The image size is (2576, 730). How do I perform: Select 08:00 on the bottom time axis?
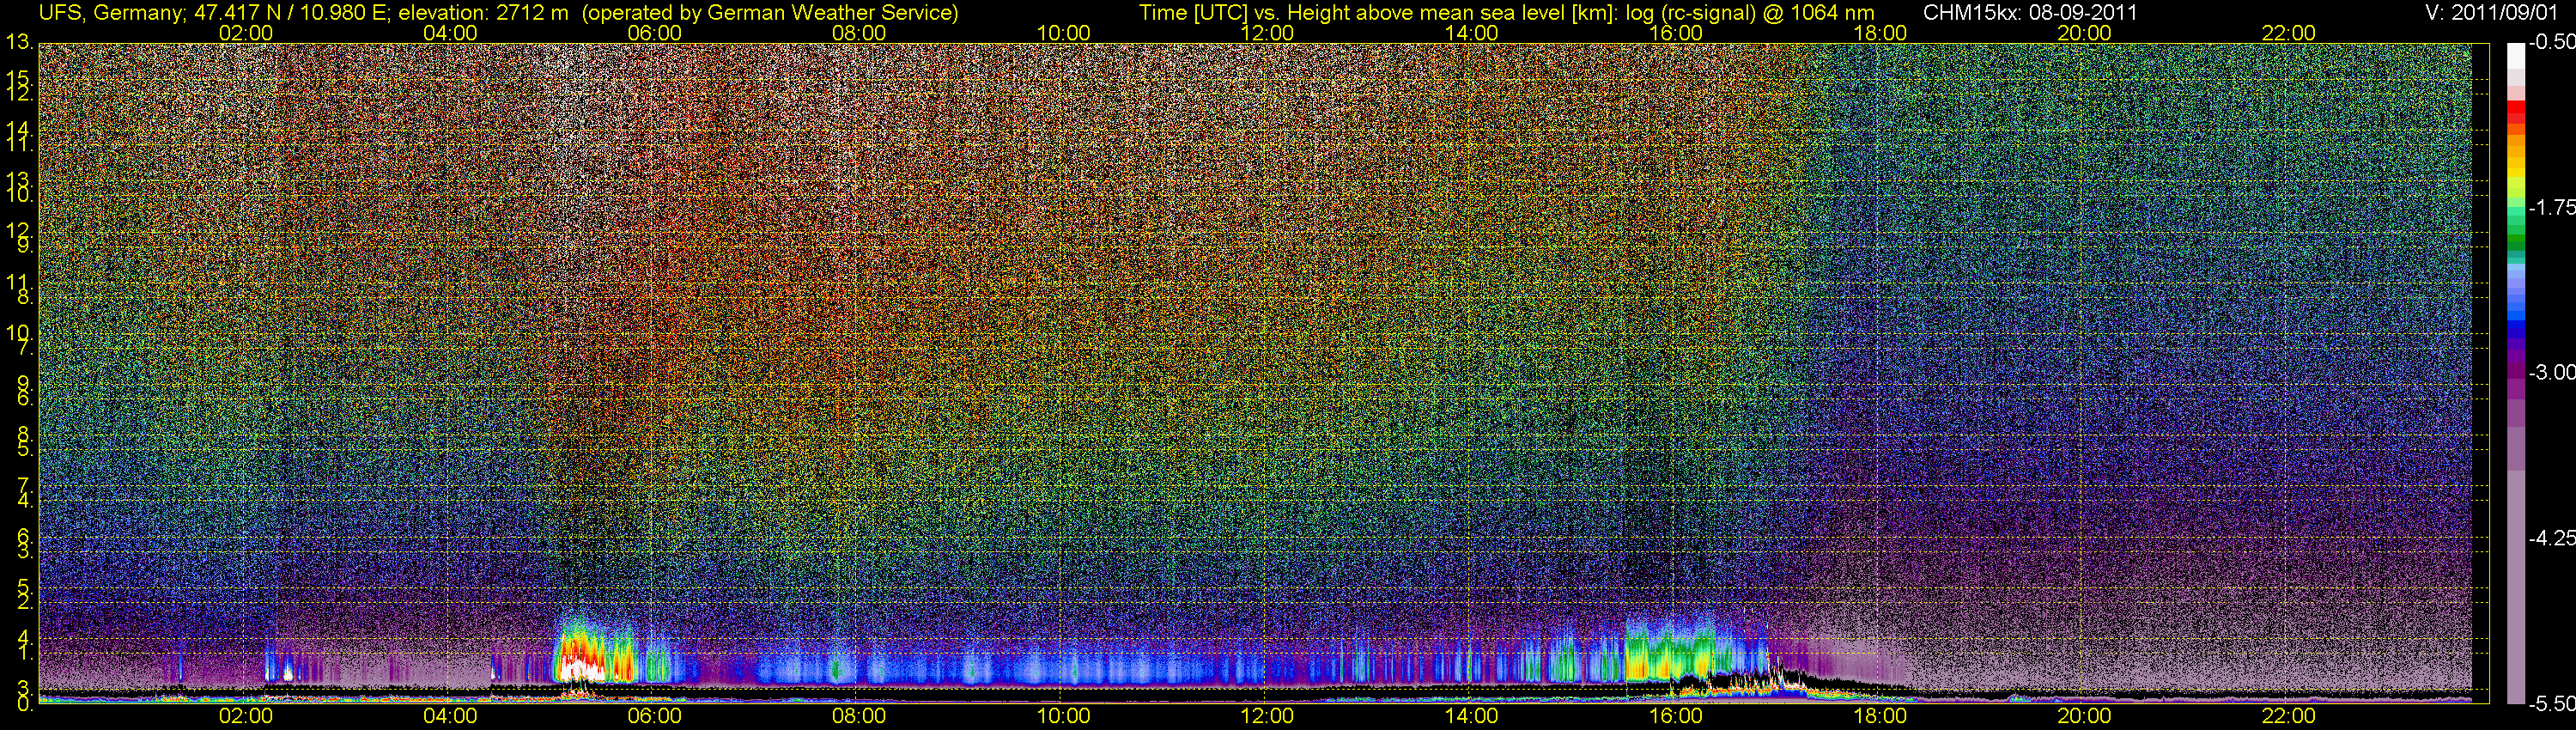point(859,716)
